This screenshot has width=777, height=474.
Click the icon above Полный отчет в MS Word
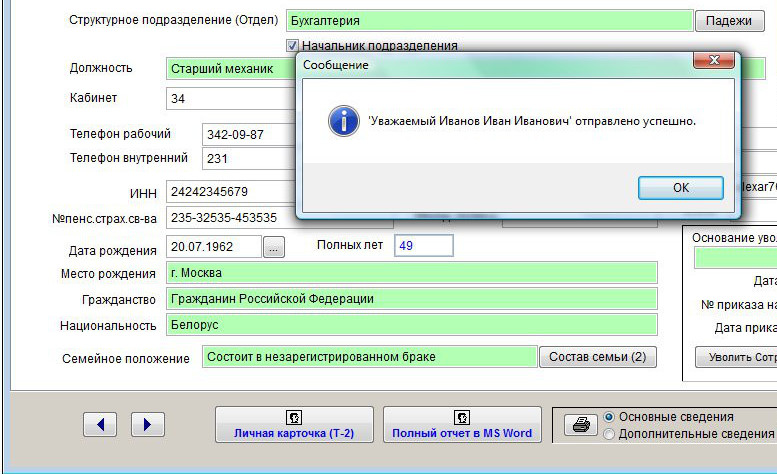(x=462, y=417)
